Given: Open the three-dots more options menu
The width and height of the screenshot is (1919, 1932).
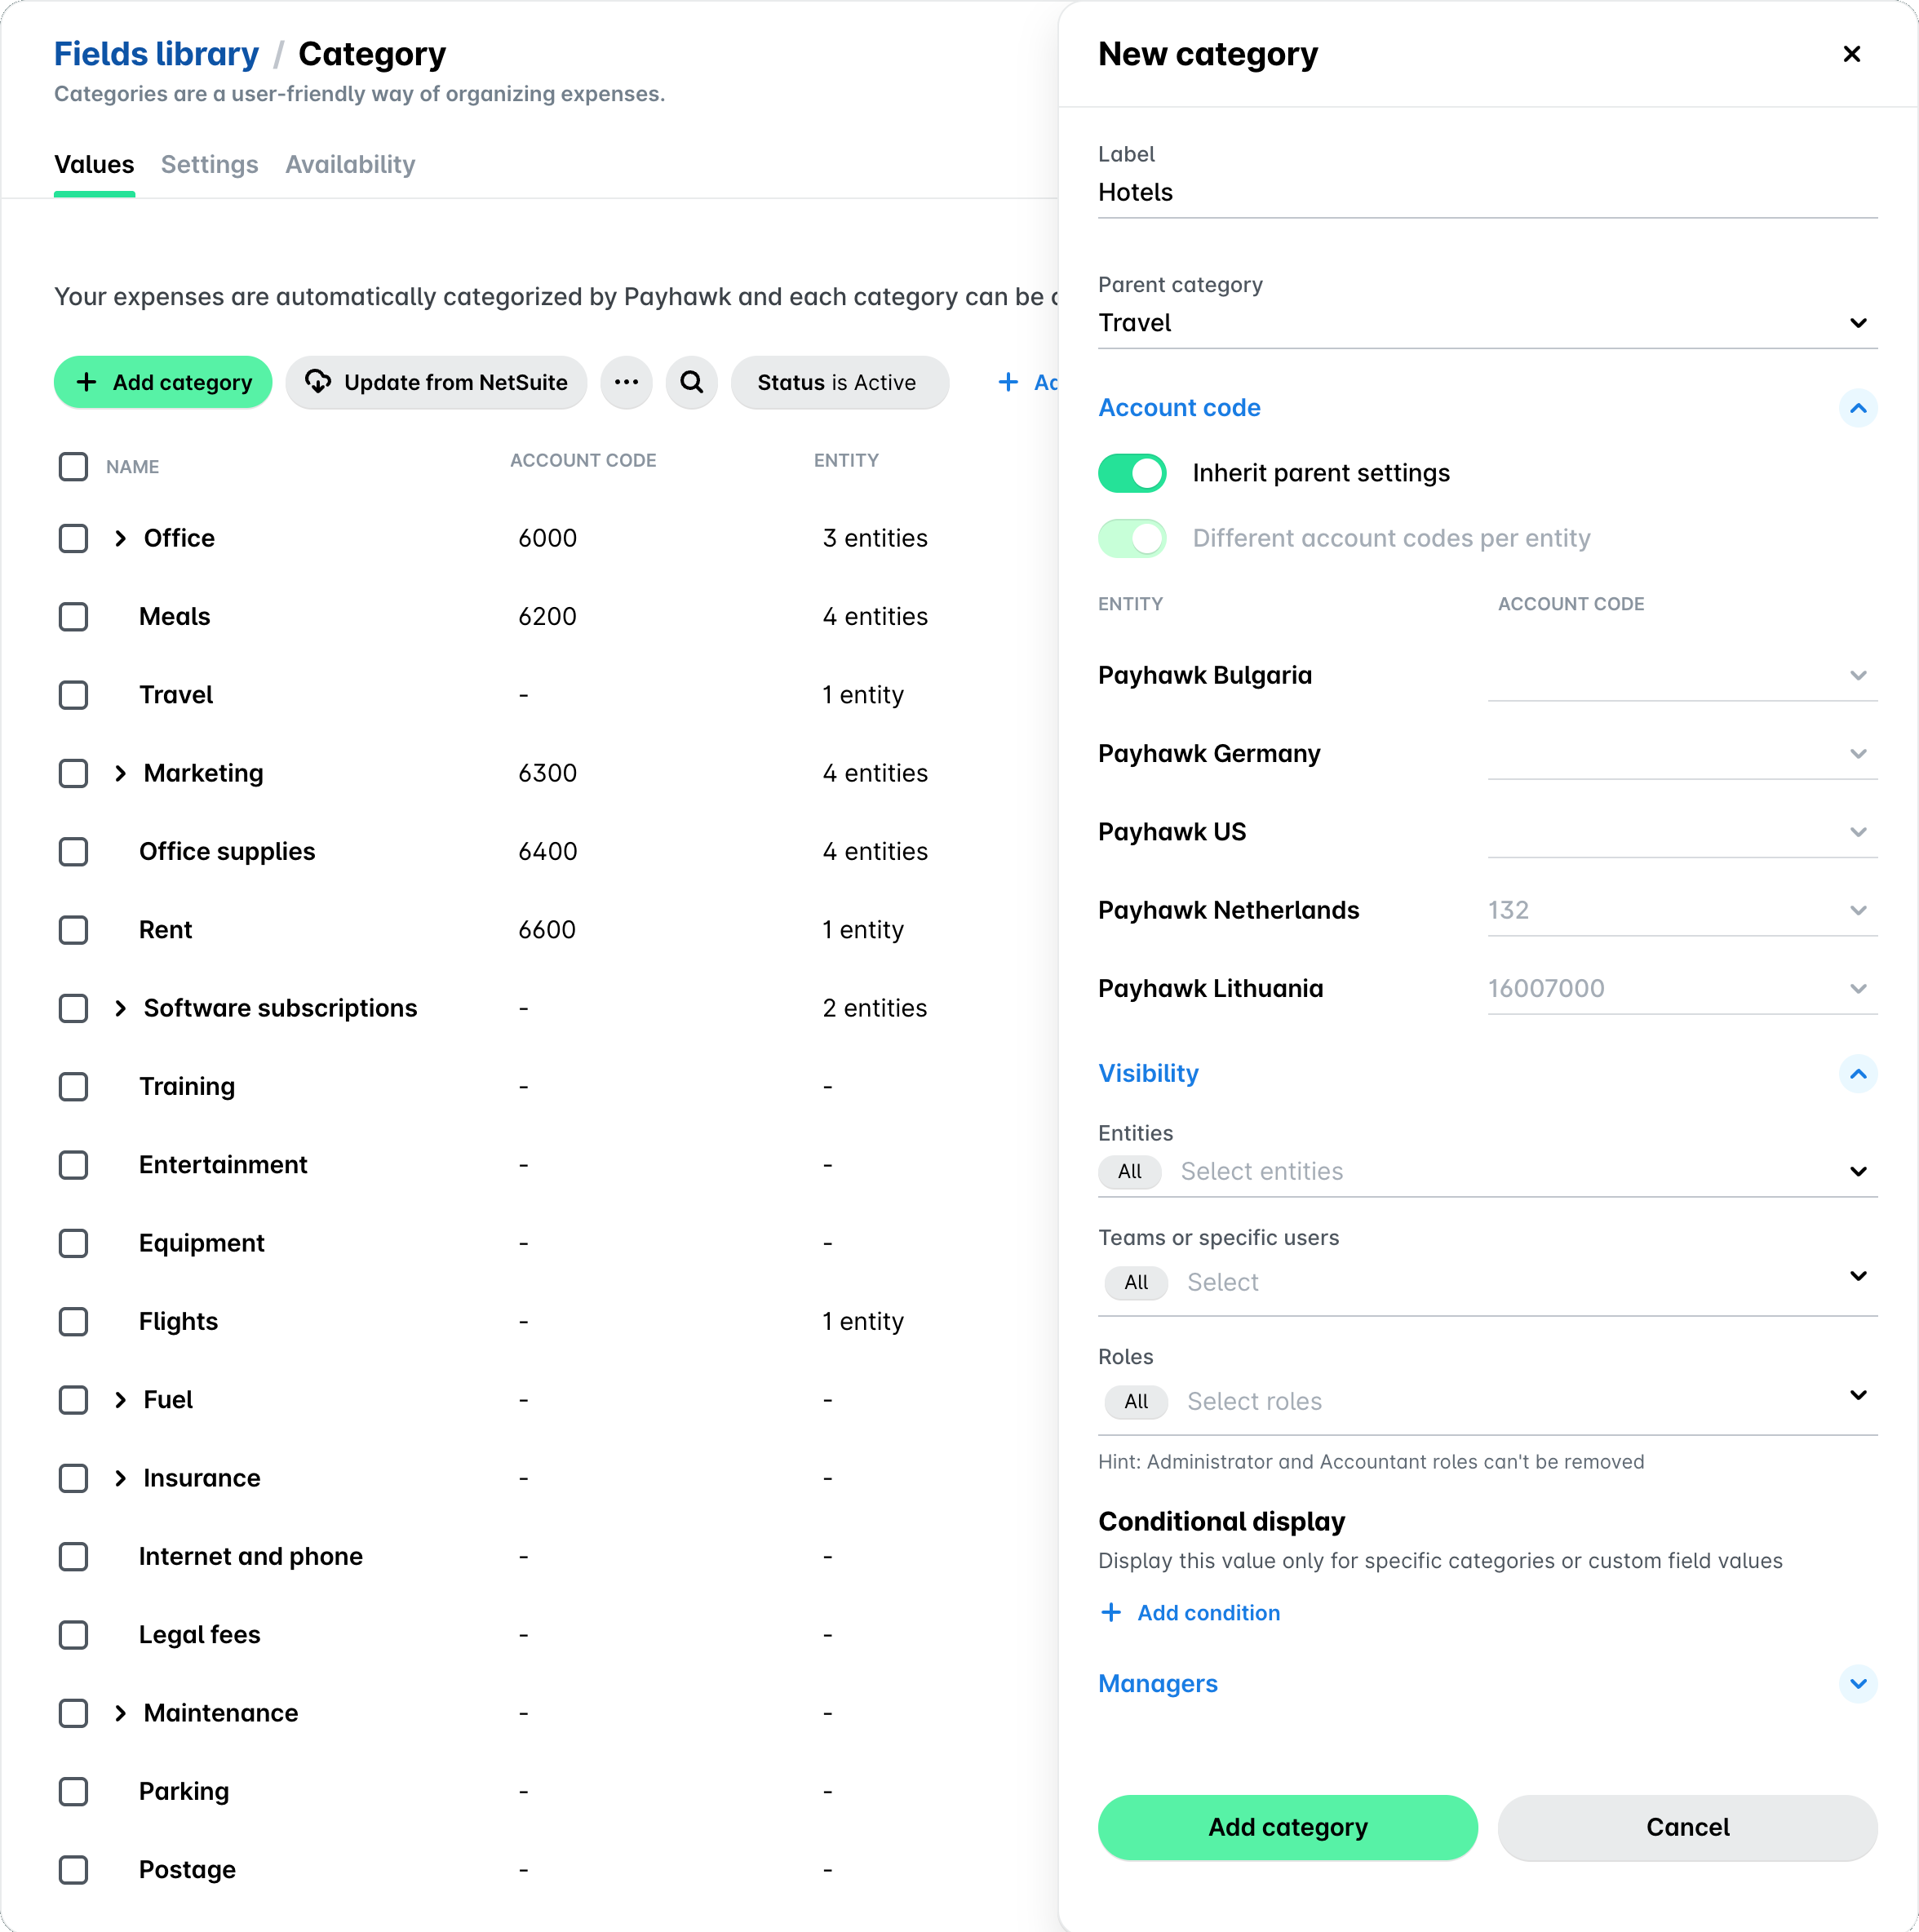Looking at the screenshot, I should (626, 382).
